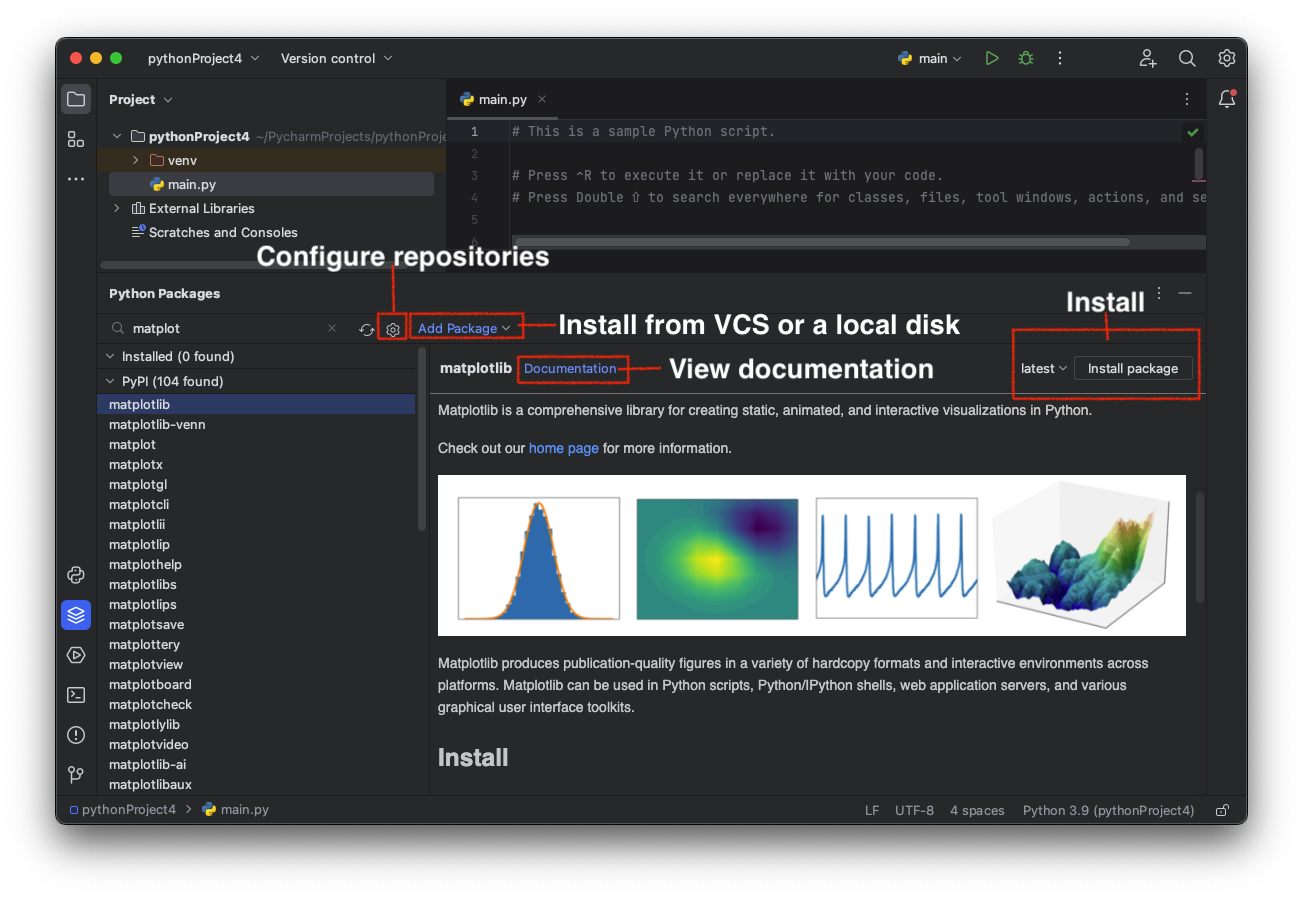Screen dimensions: 1303x898
Task: Run the main configuration
Action: coord(991,58)
